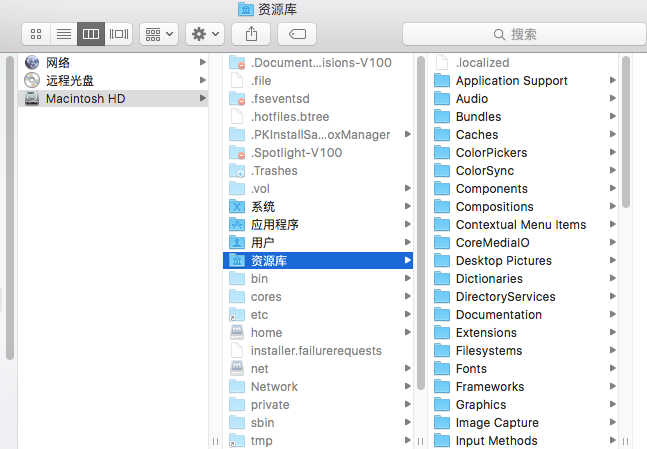
Task: Click the 资源库 library folder icon
Action: click(x=237, y=260)
